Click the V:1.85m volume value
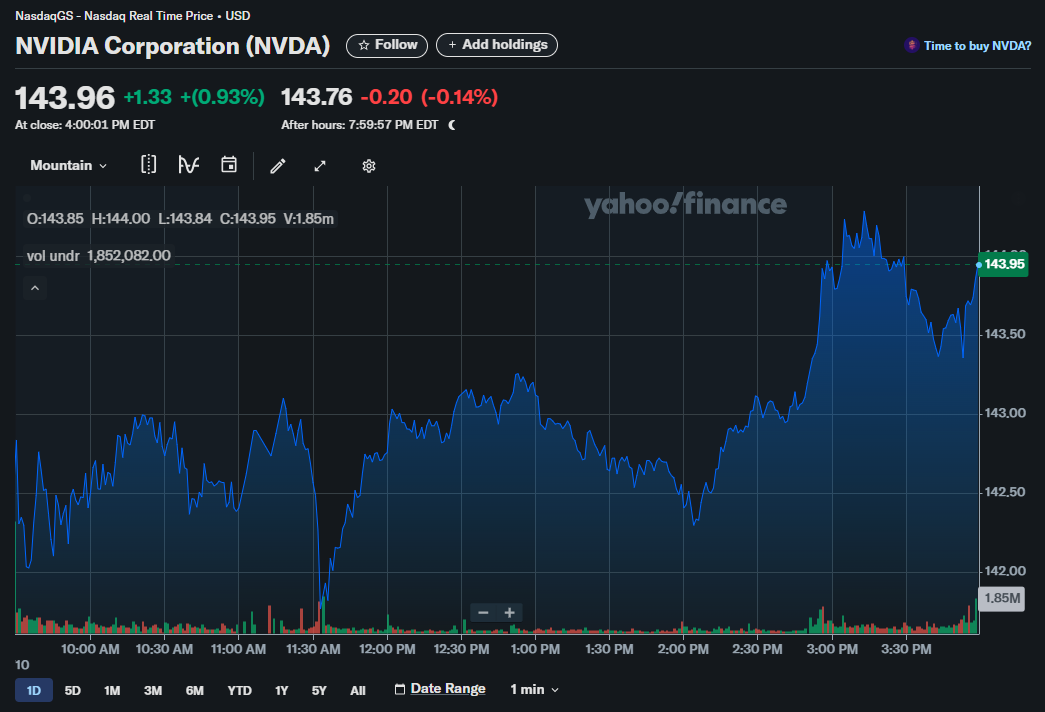This screenshot has height=712, width=1045. 309,219
